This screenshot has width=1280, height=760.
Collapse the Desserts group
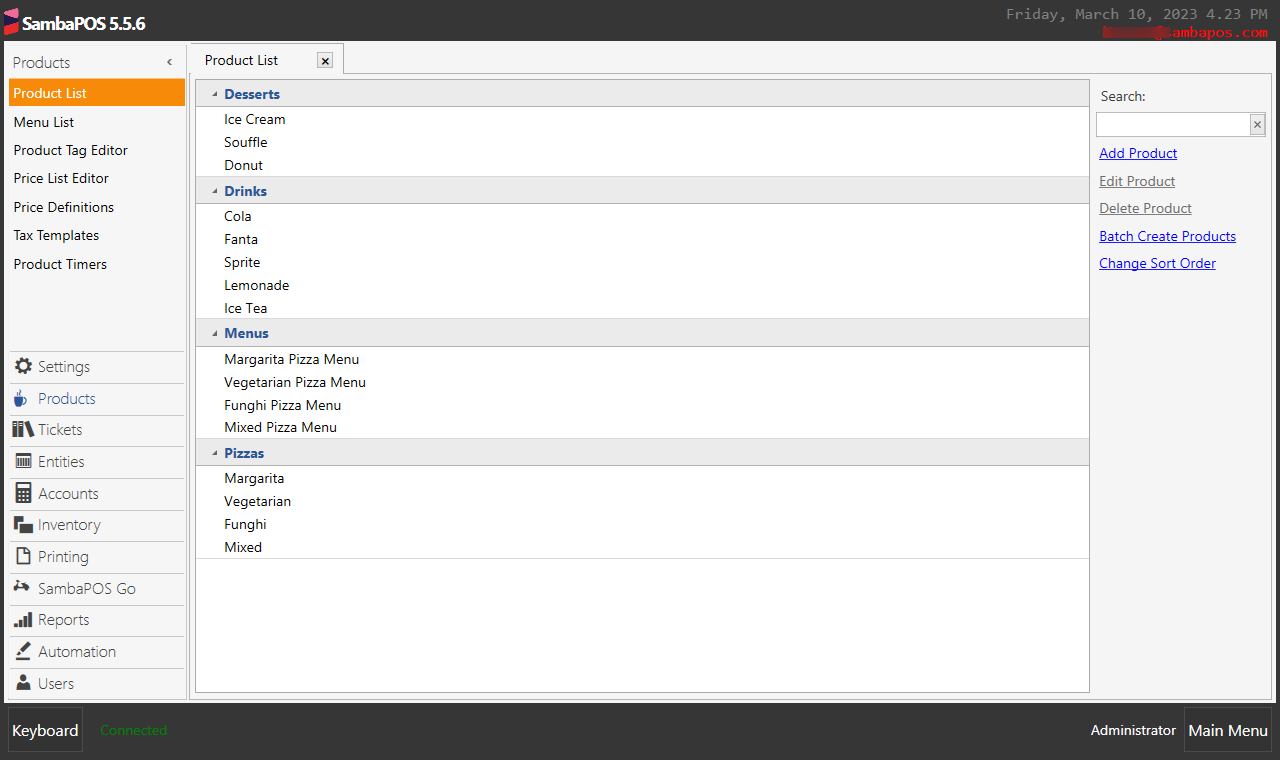coord(215,94)
